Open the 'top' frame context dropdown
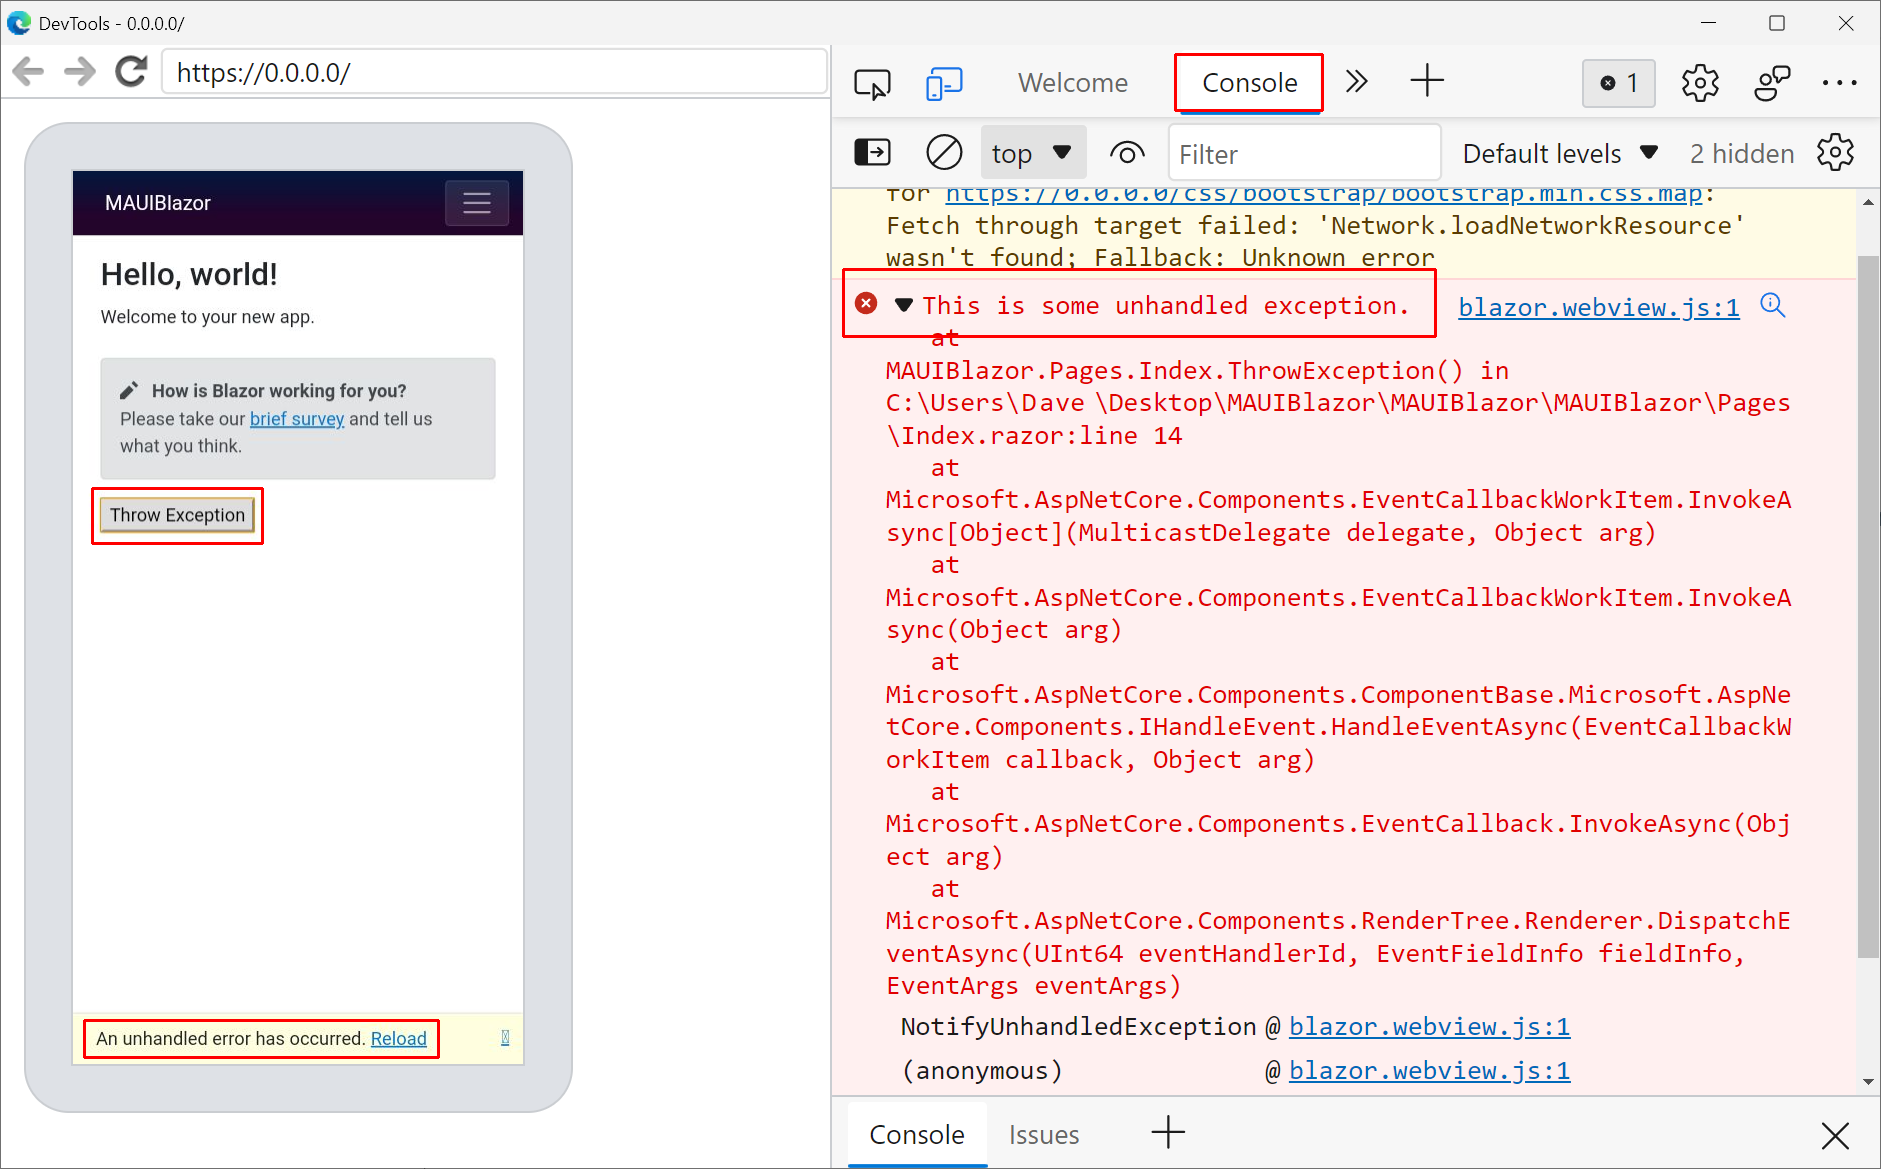1881x1169 pixels. point(1032,152)
